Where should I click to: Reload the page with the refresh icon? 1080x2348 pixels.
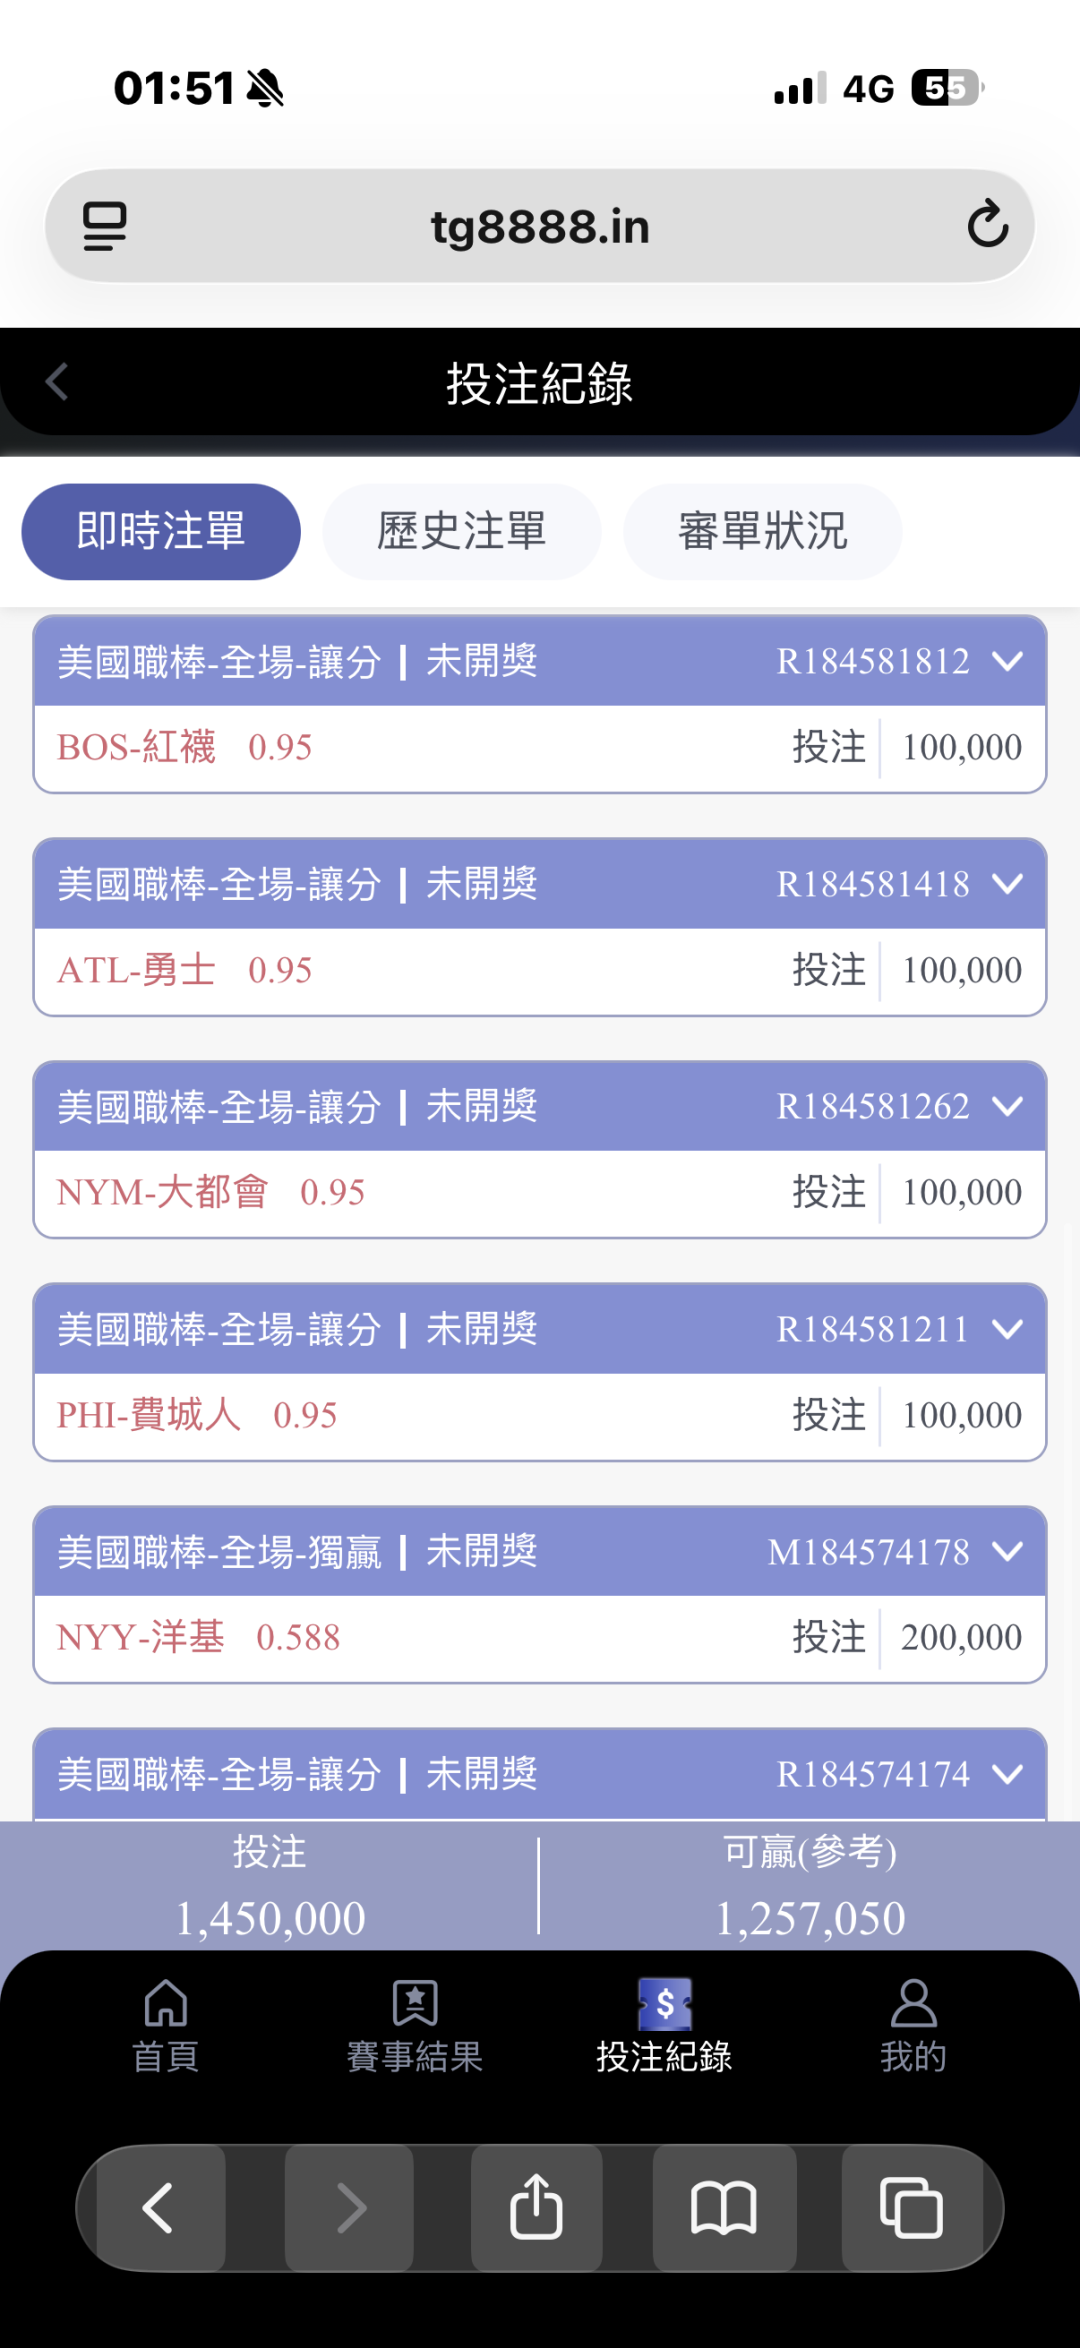(987, 225)
